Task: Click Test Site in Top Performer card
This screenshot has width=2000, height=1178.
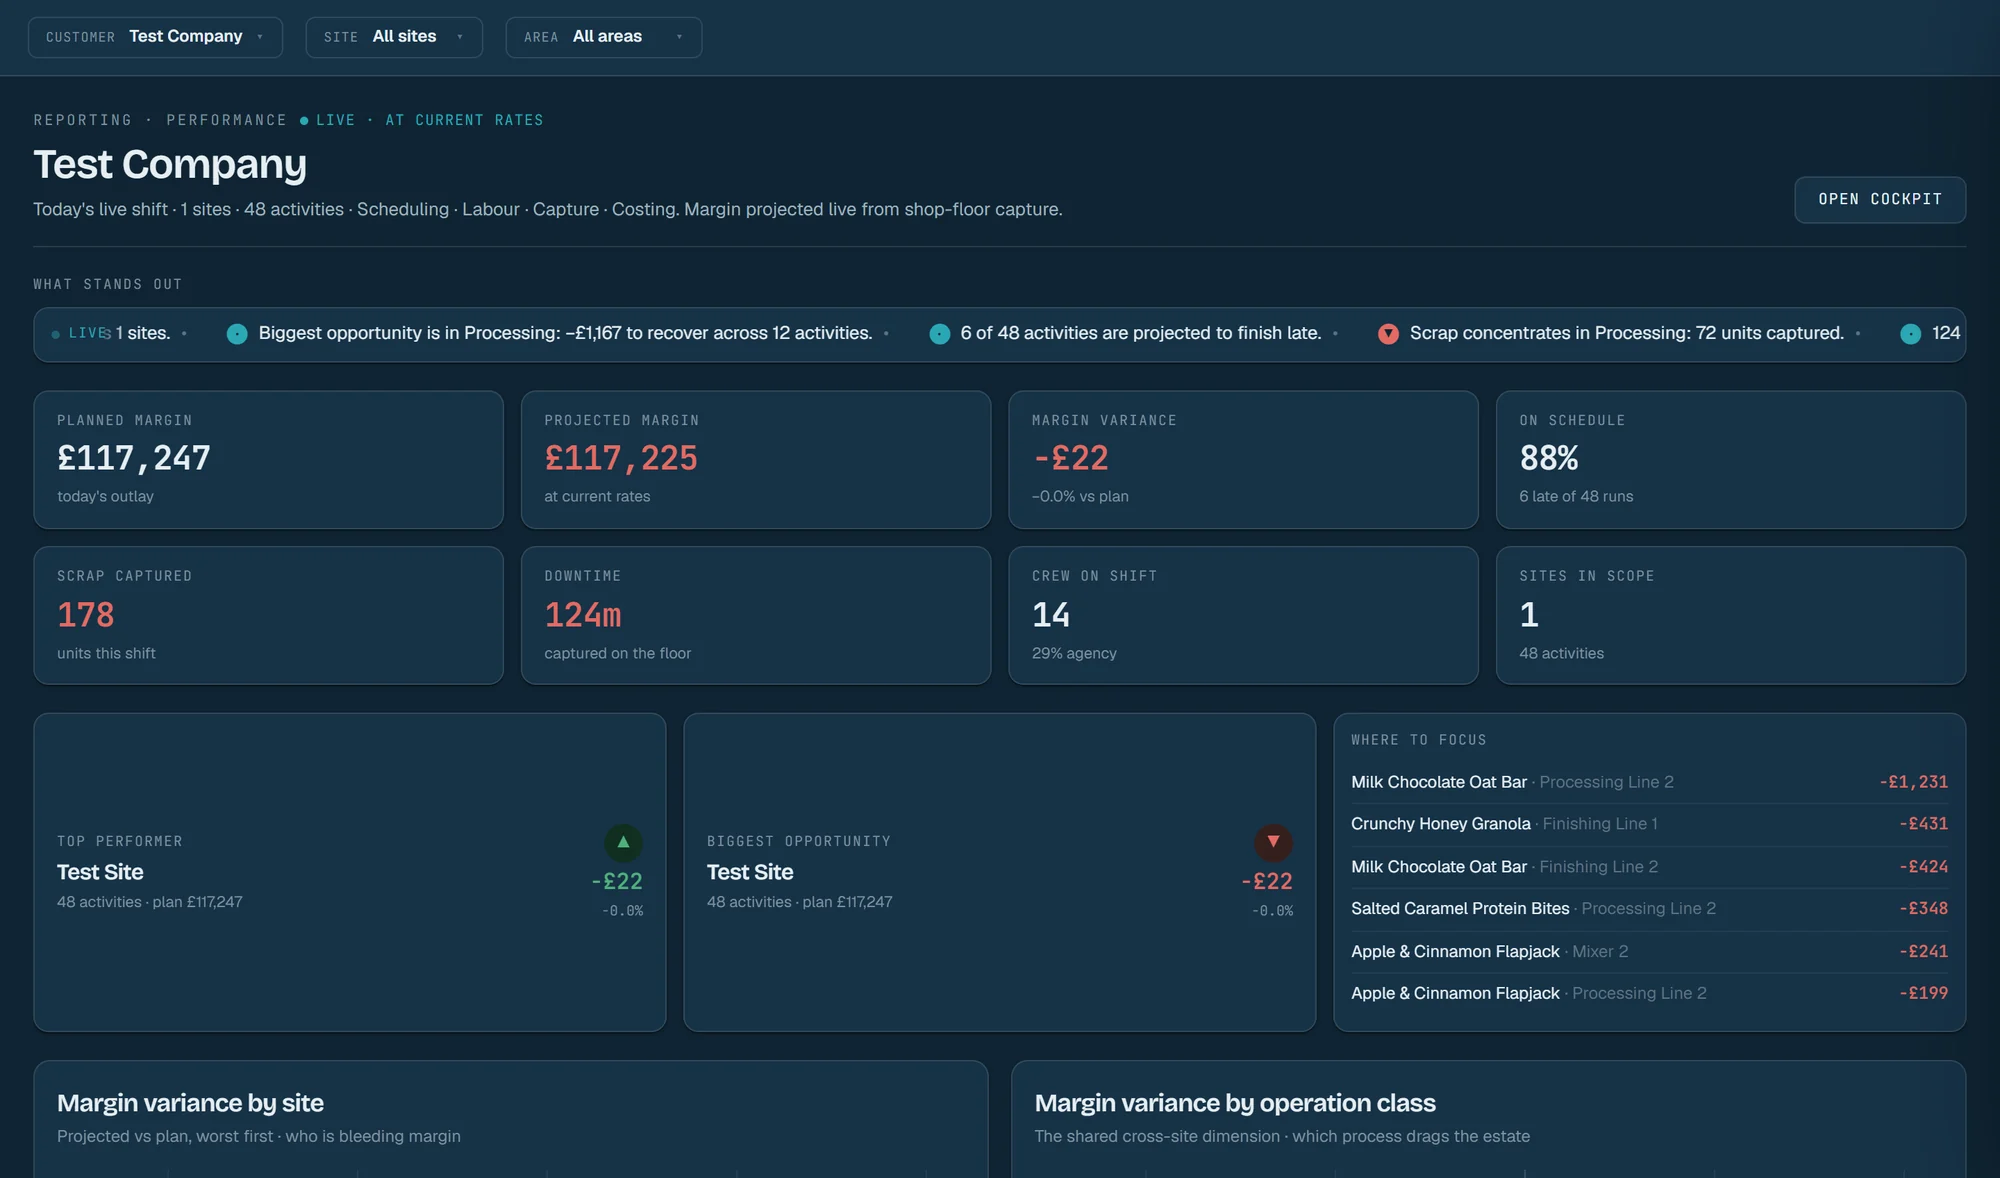Action: pyautogui.click(x=100, y=872)
